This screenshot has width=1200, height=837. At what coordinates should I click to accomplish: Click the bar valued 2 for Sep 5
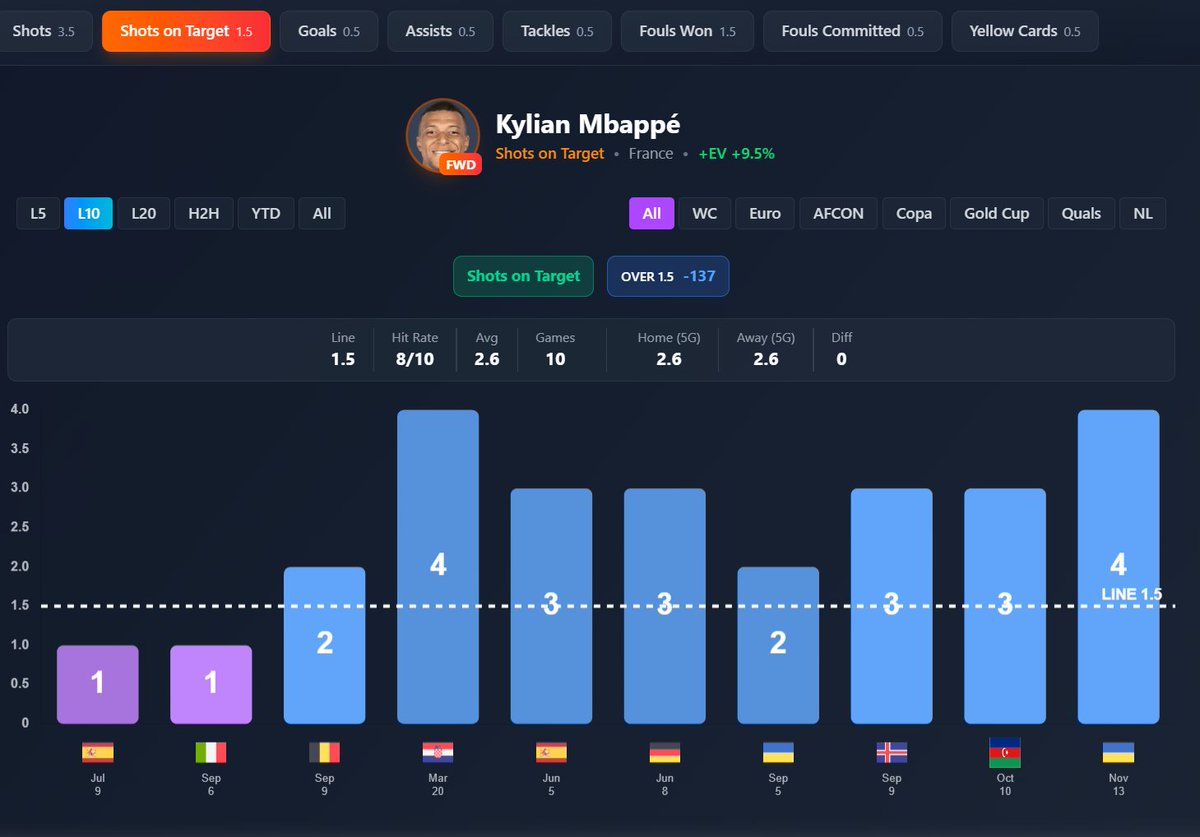pyautogui.click(x=778, y=645)
